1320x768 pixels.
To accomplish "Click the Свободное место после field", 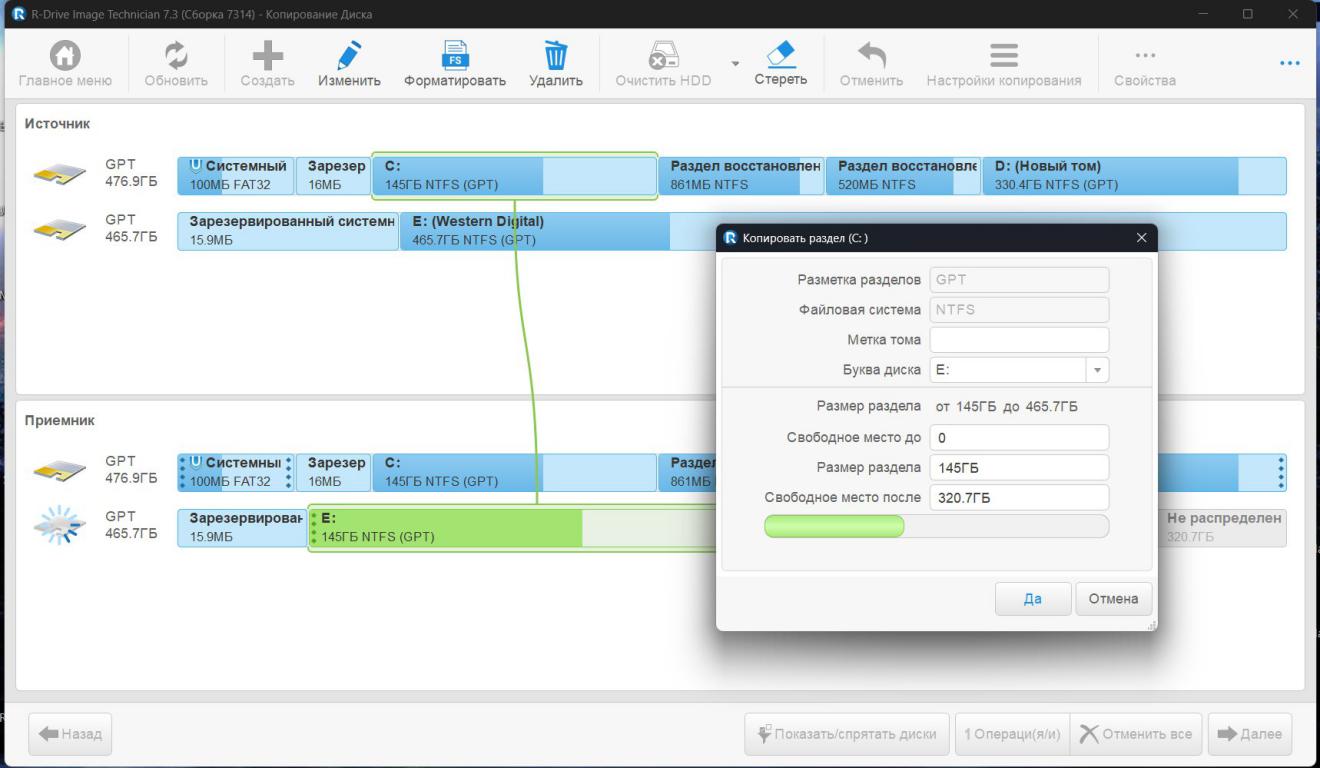I will 1018,498.
